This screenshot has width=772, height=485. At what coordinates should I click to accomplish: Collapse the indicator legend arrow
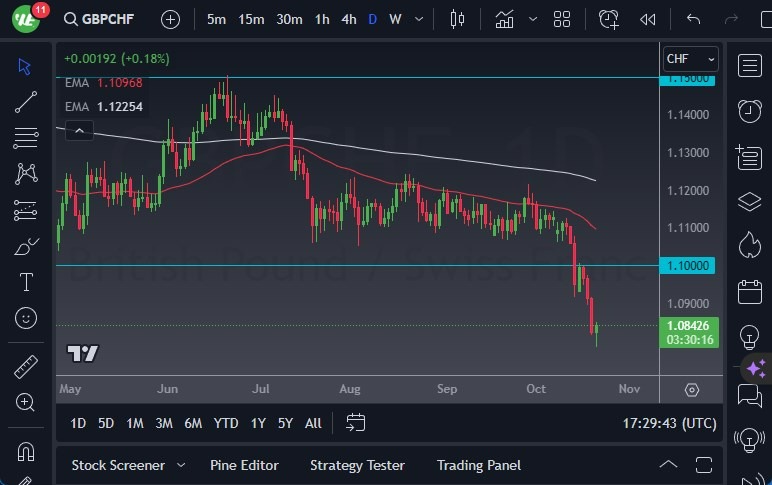point(79,131)
